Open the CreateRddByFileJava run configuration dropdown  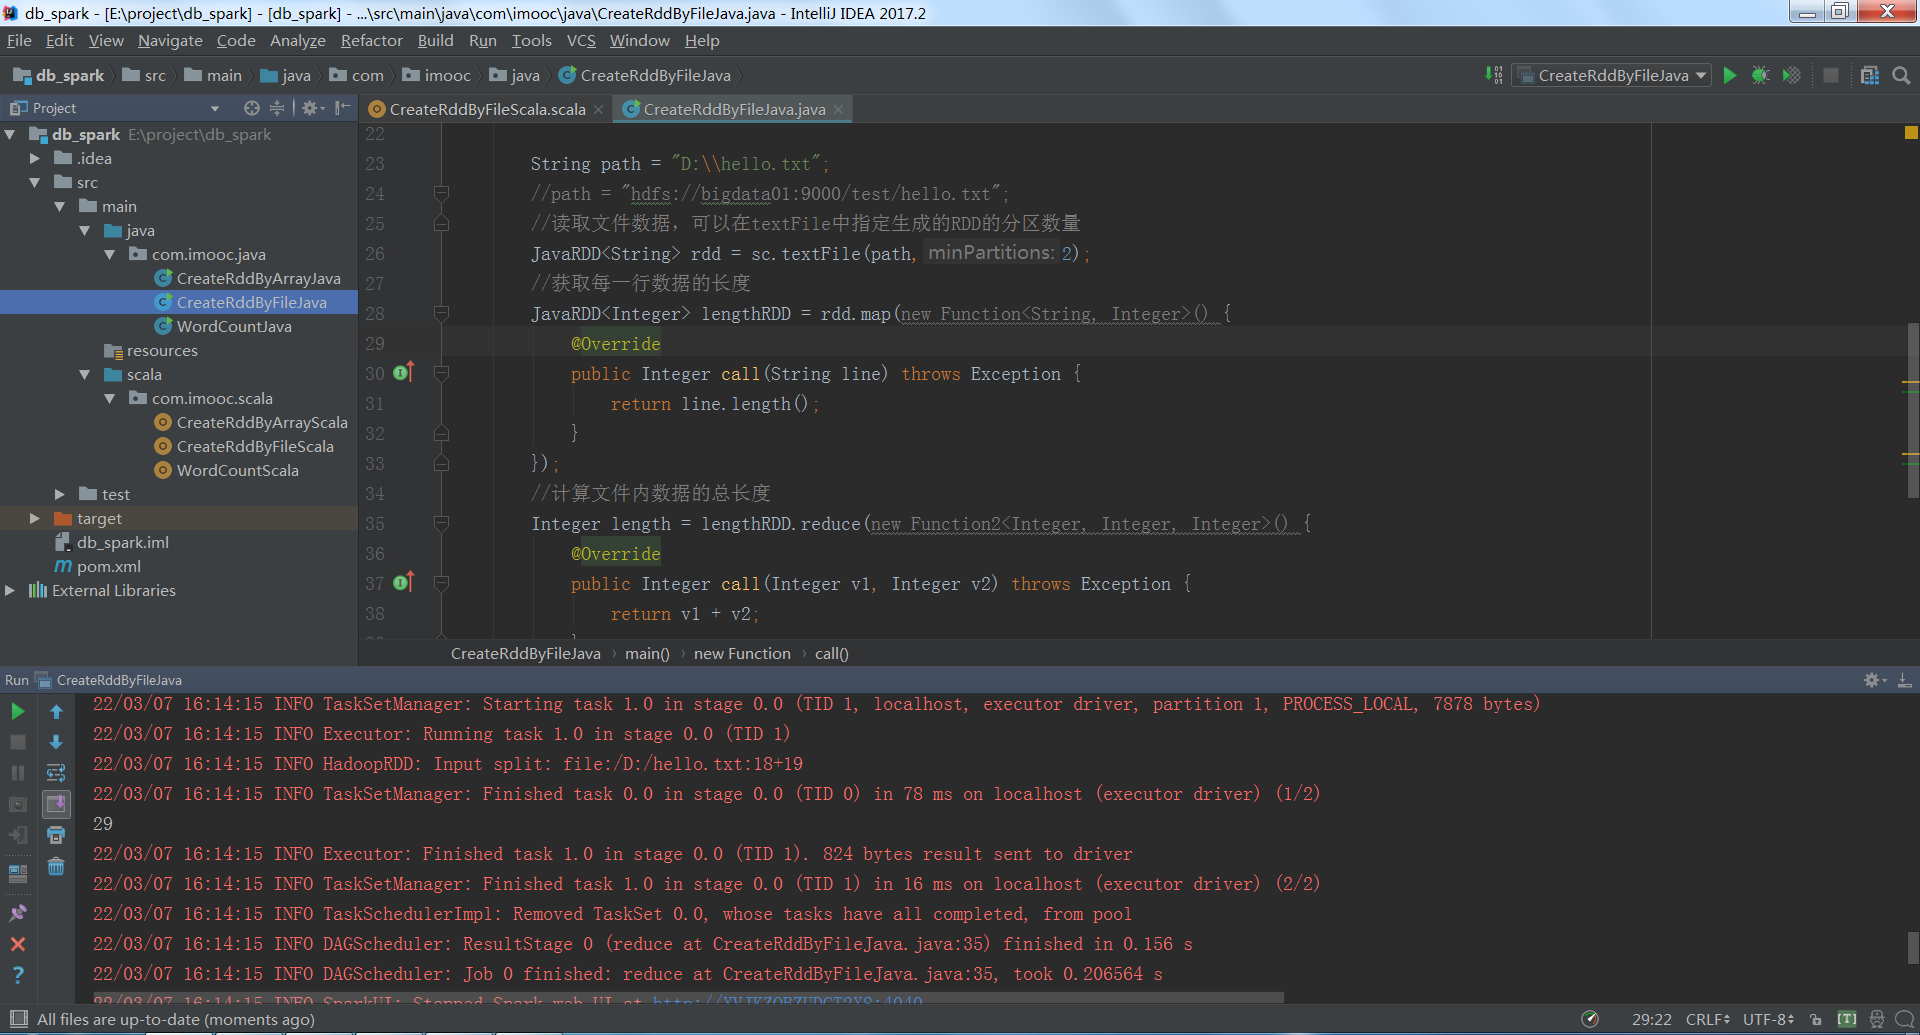coord(1612,76)
